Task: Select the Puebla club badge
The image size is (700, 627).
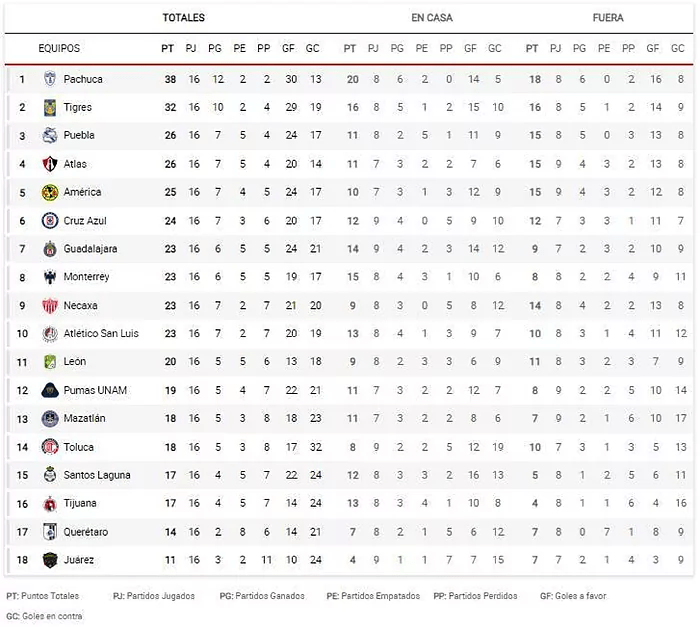Action: [x=49, y=136]
